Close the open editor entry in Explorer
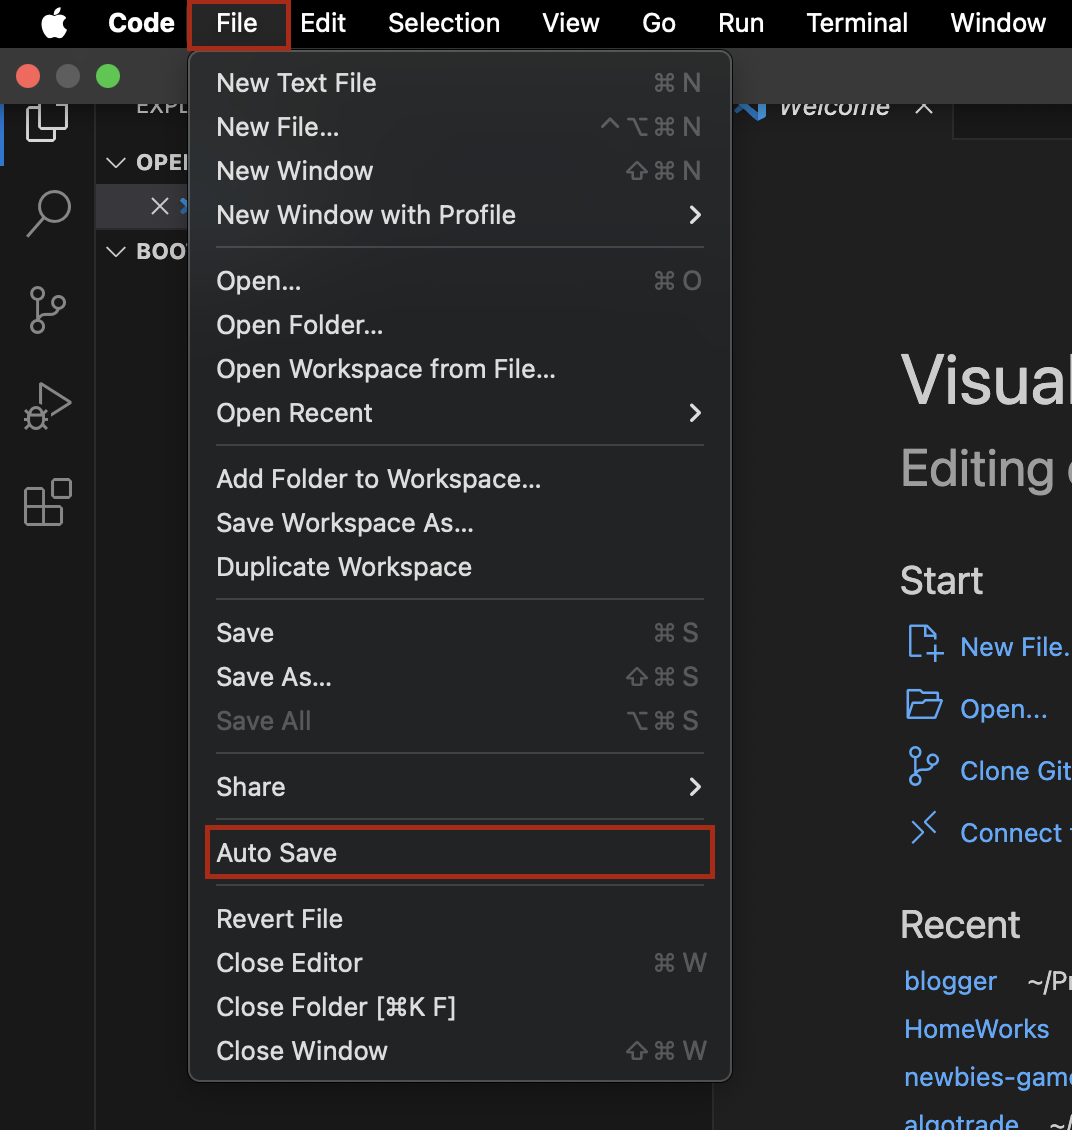The height and width of the screenshot is (1130, 1072). [160, 206]
